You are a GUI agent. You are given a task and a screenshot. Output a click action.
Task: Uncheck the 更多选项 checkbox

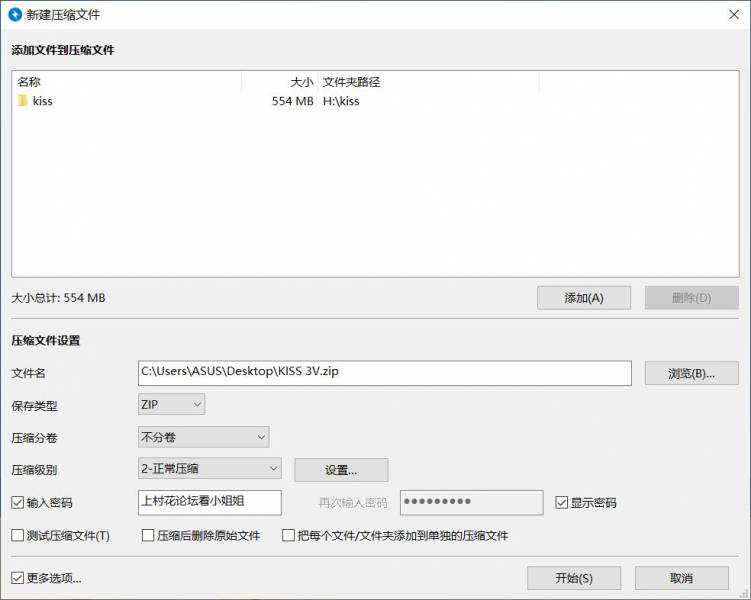(18, 578)
